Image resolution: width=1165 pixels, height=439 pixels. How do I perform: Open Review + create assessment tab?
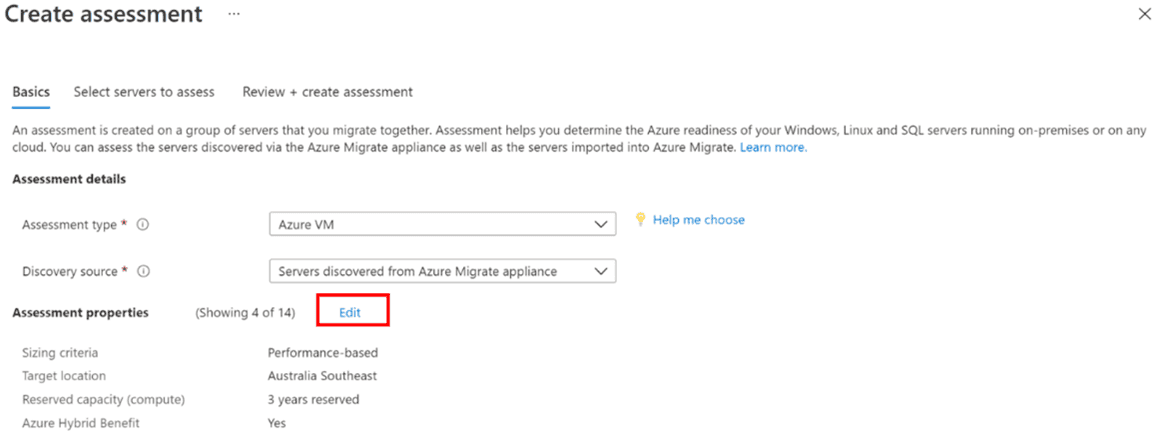(328, 92)
